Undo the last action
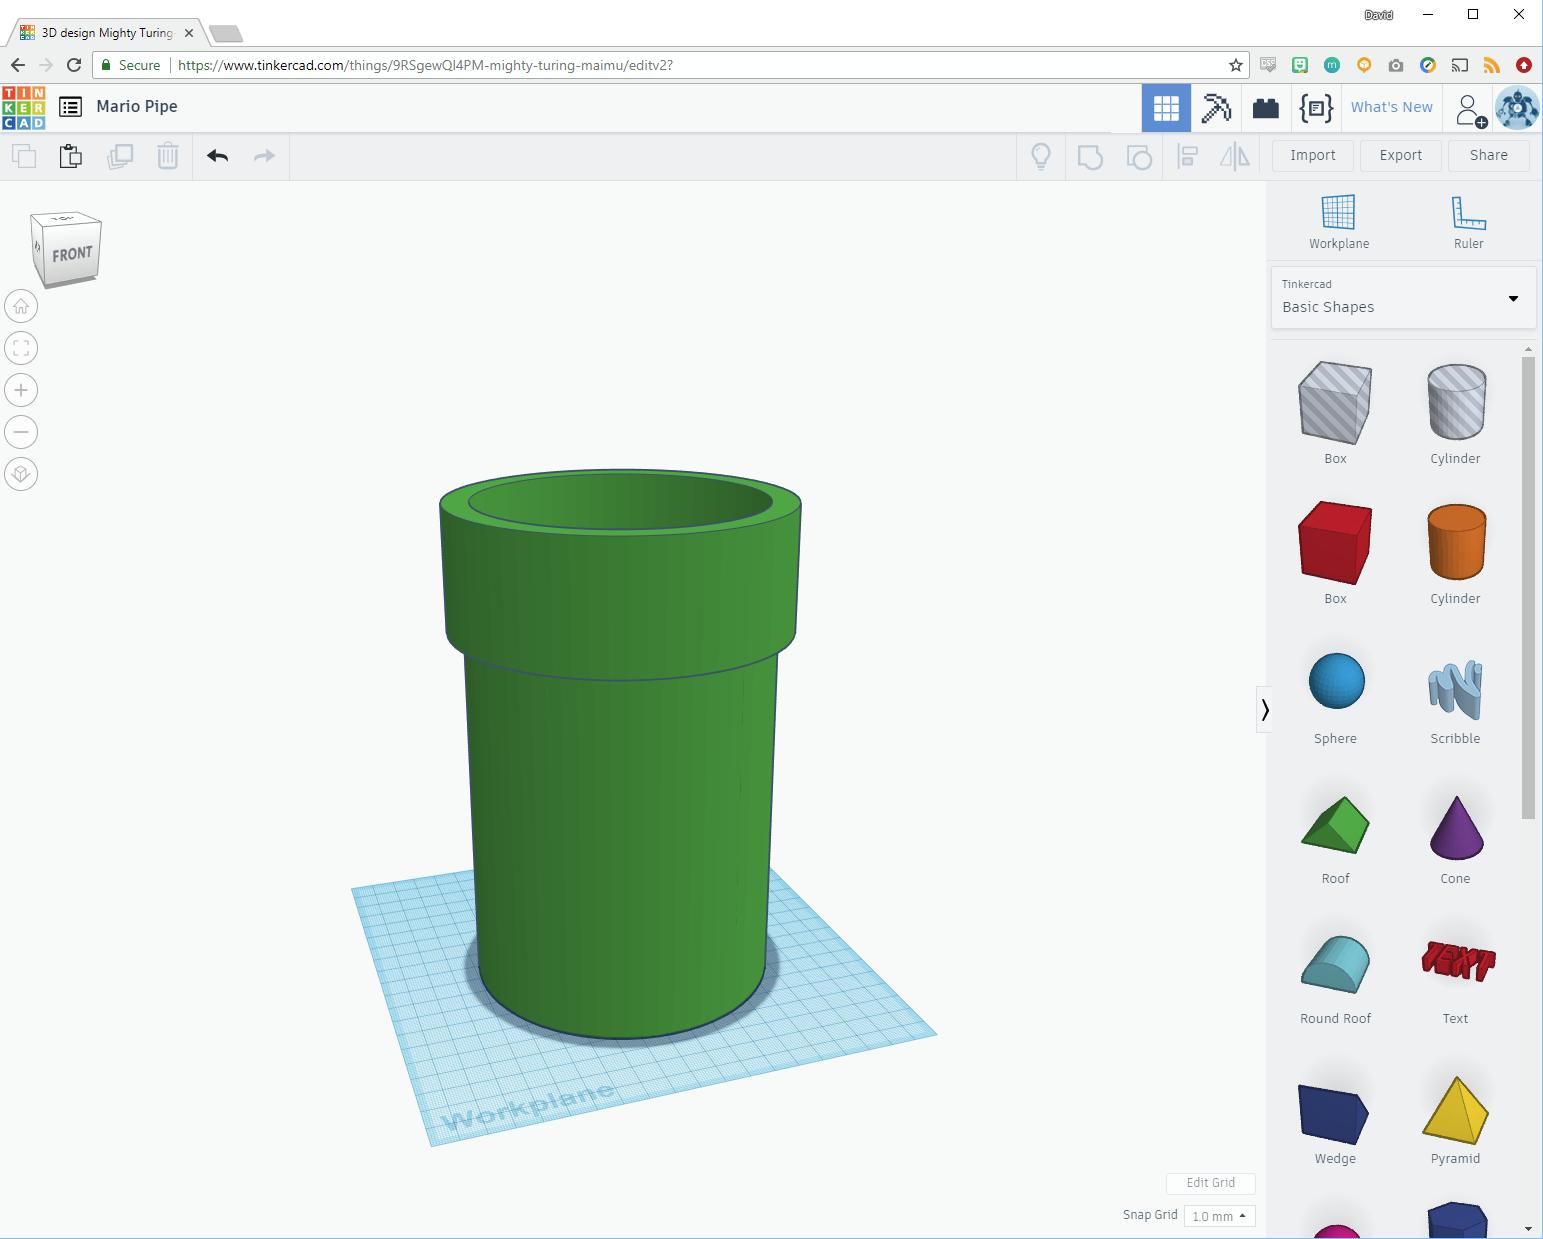This screenshot has height=1239, width=1543. (217, 156)
